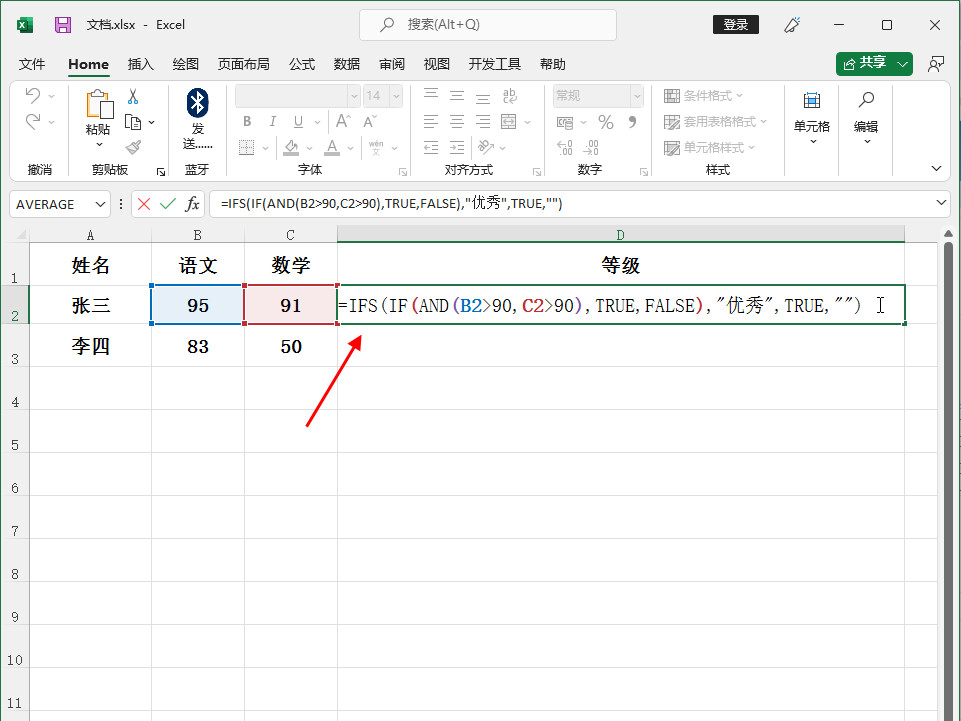The image size is (961, 721).
Task: Click the Copy icon
Action: tap(133, 122)
